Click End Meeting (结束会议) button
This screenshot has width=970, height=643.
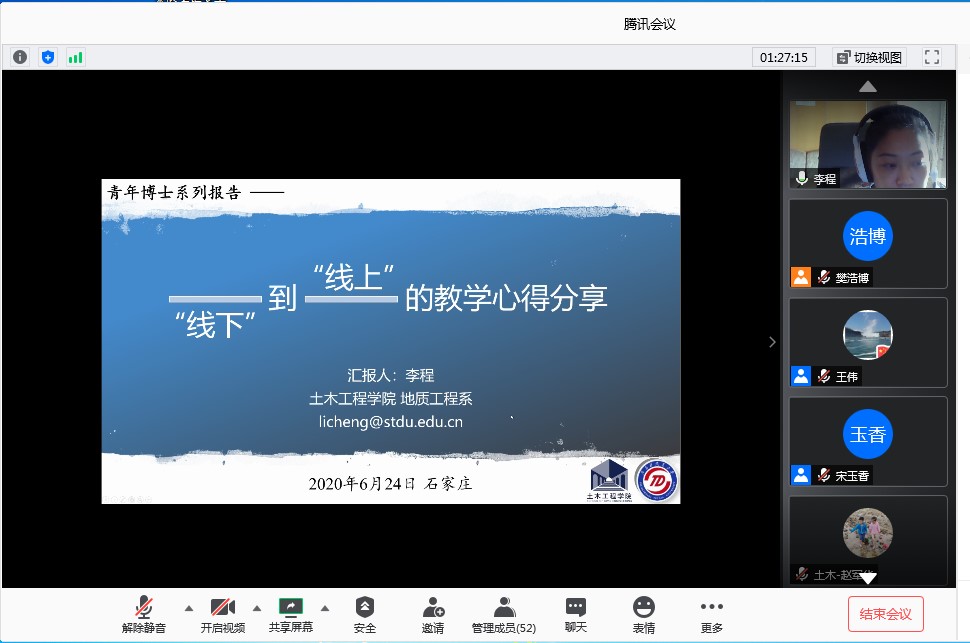885,613
